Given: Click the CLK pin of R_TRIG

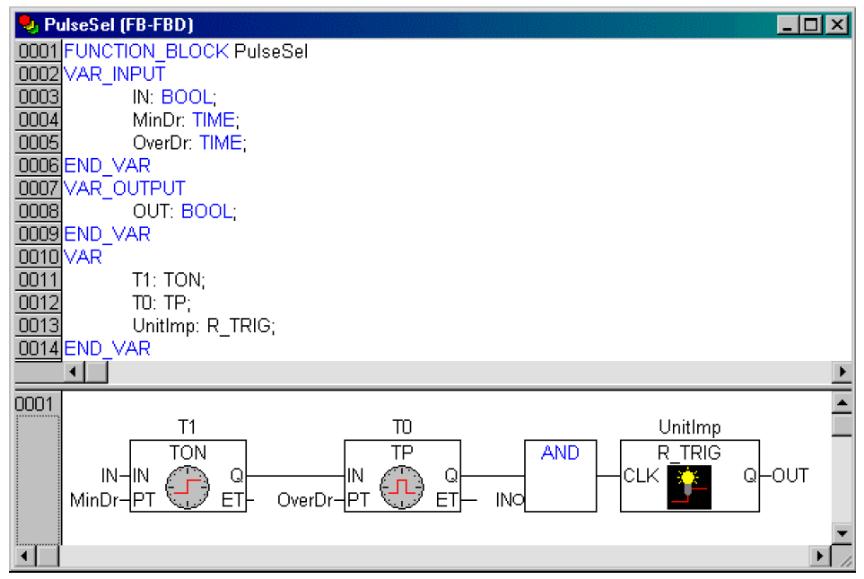Looking at the screenshot, I should [640, 475].
